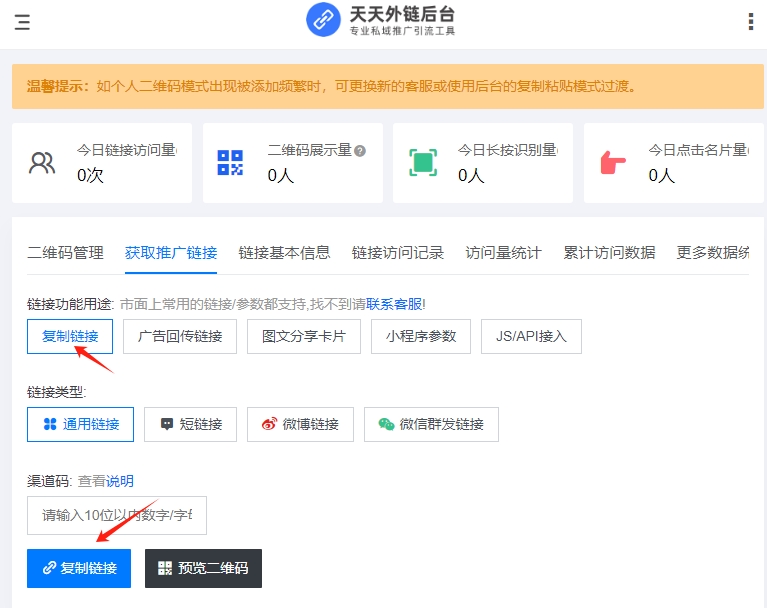This screenshot has width=767, height=608.
Task: Select the 微博链接 link type
Action: 300,424
